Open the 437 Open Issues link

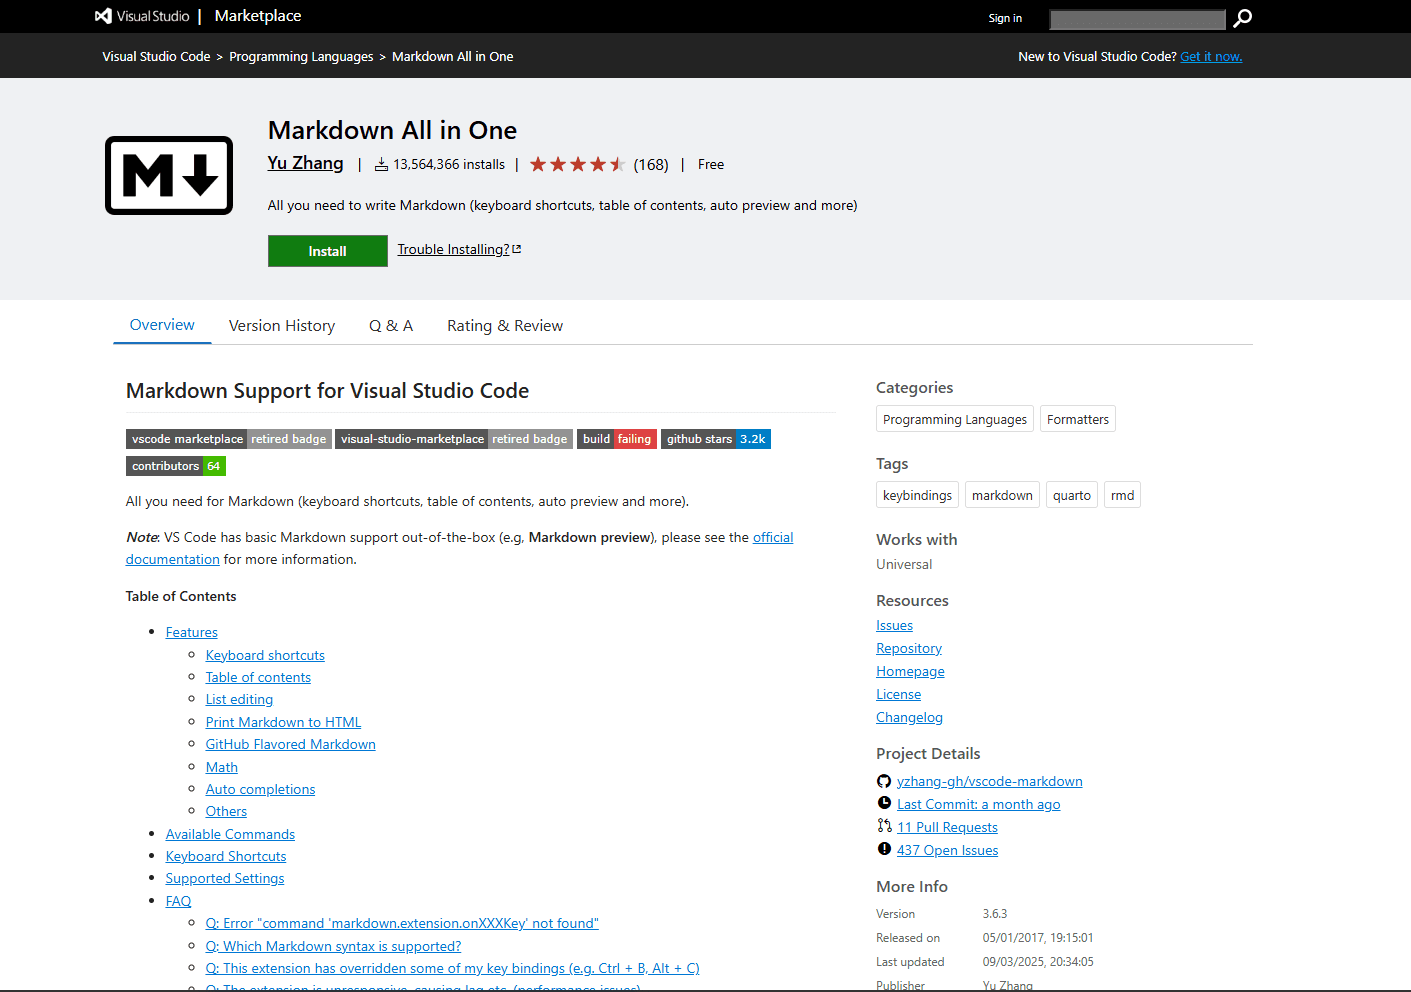click(x=948, y=850)
